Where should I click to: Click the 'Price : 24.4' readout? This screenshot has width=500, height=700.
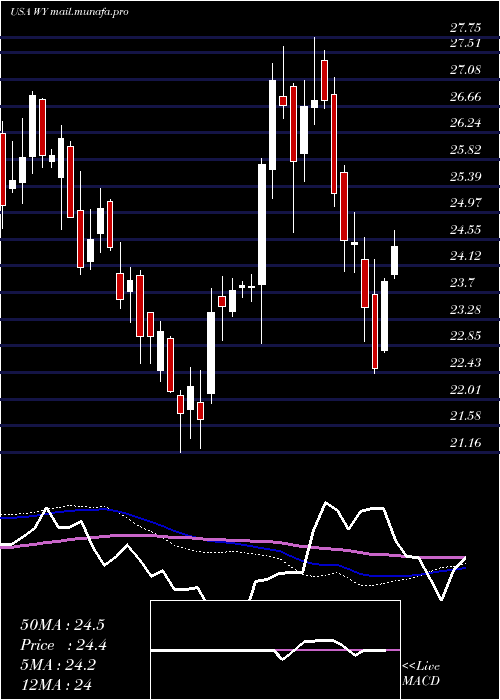[63, 645]
